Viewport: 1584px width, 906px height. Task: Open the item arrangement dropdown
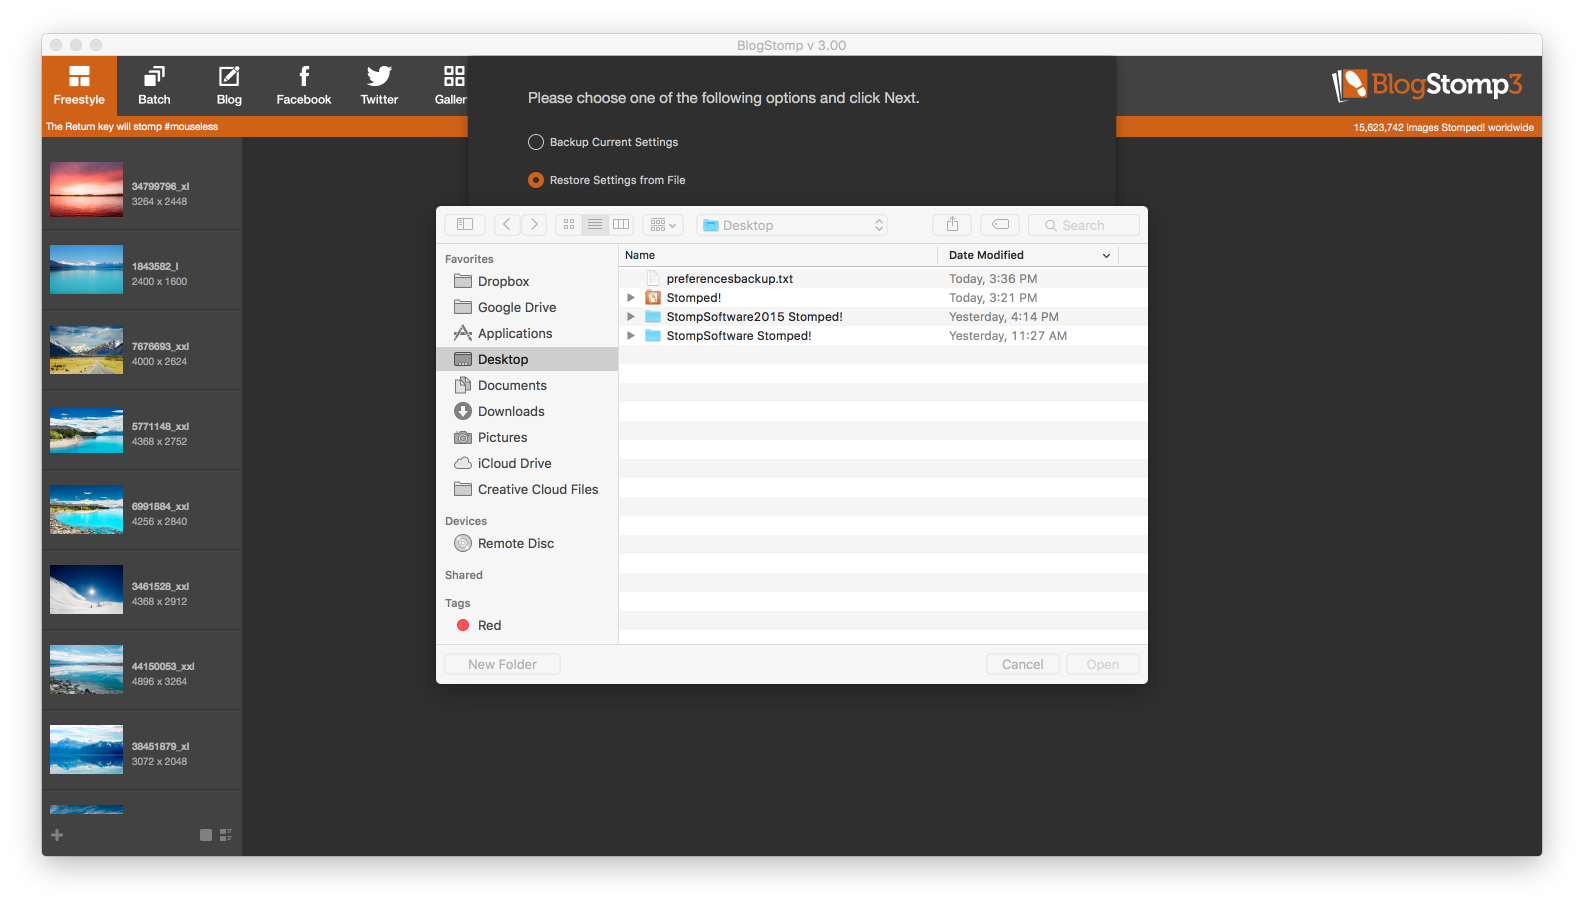pos(664,224)
